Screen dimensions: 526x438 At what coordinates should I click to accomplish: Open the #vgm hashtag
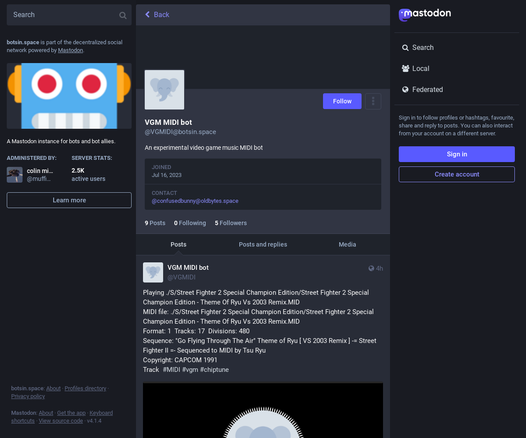(x=190, y=370)
